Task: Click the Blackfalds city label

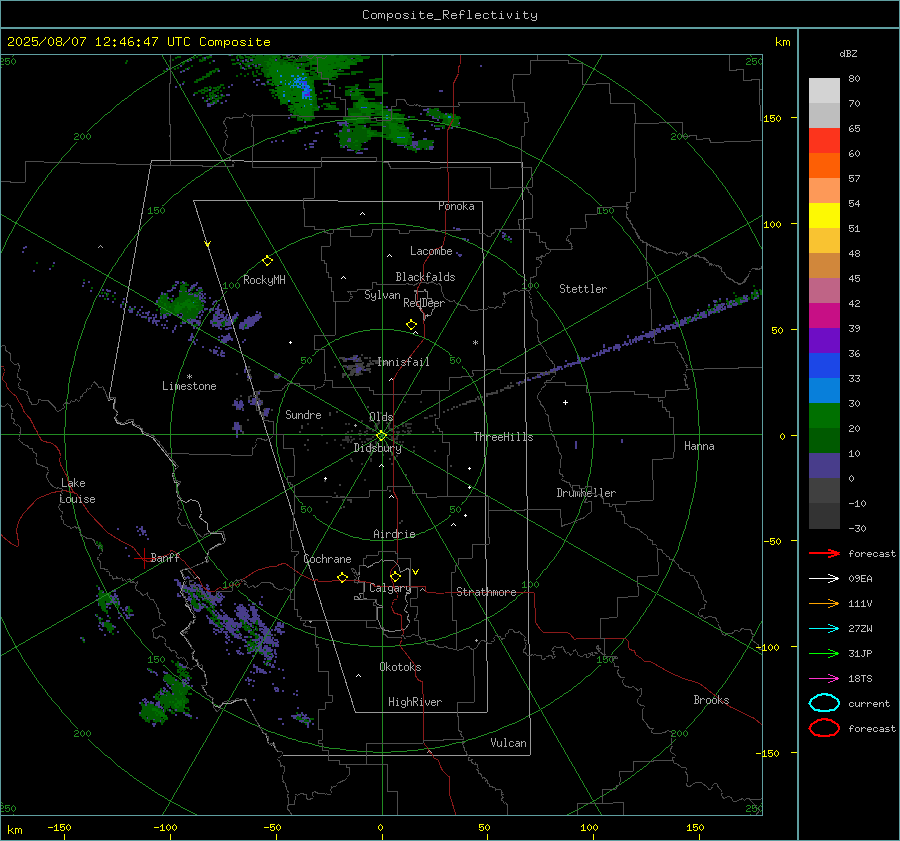Action: [x=425, y=277]
